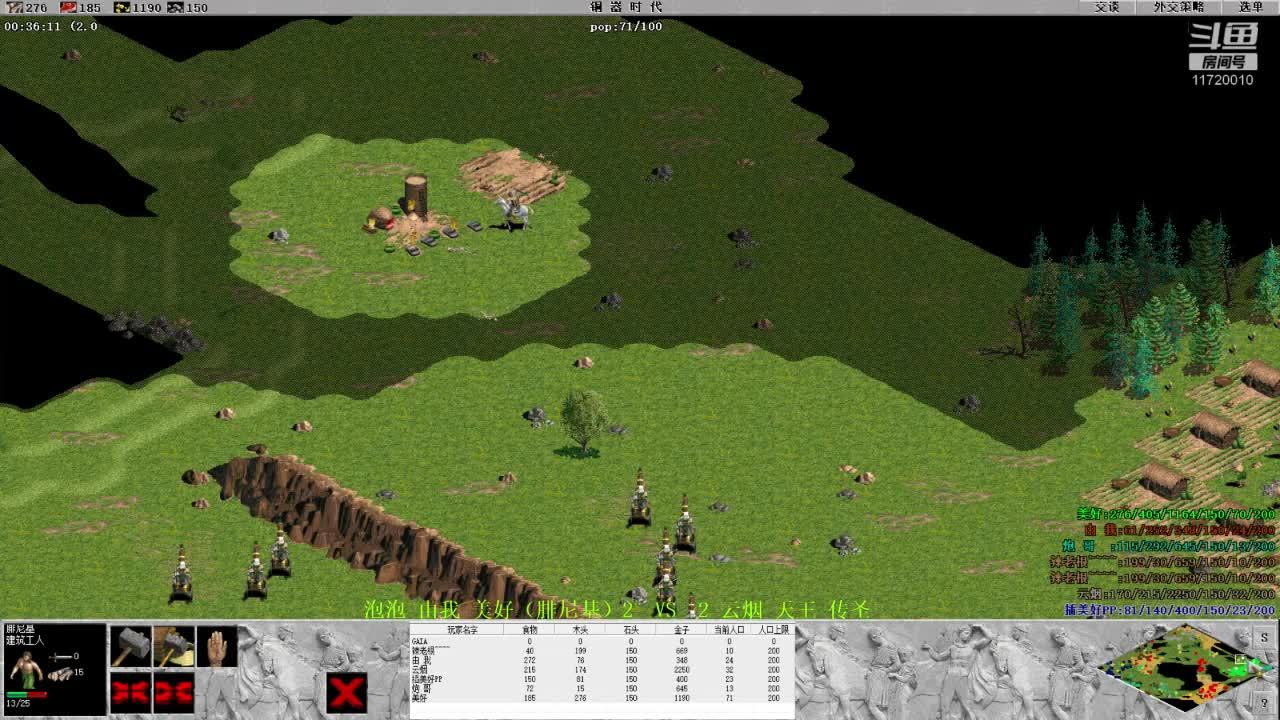Click the green VS match caption text

pos(617,609)
